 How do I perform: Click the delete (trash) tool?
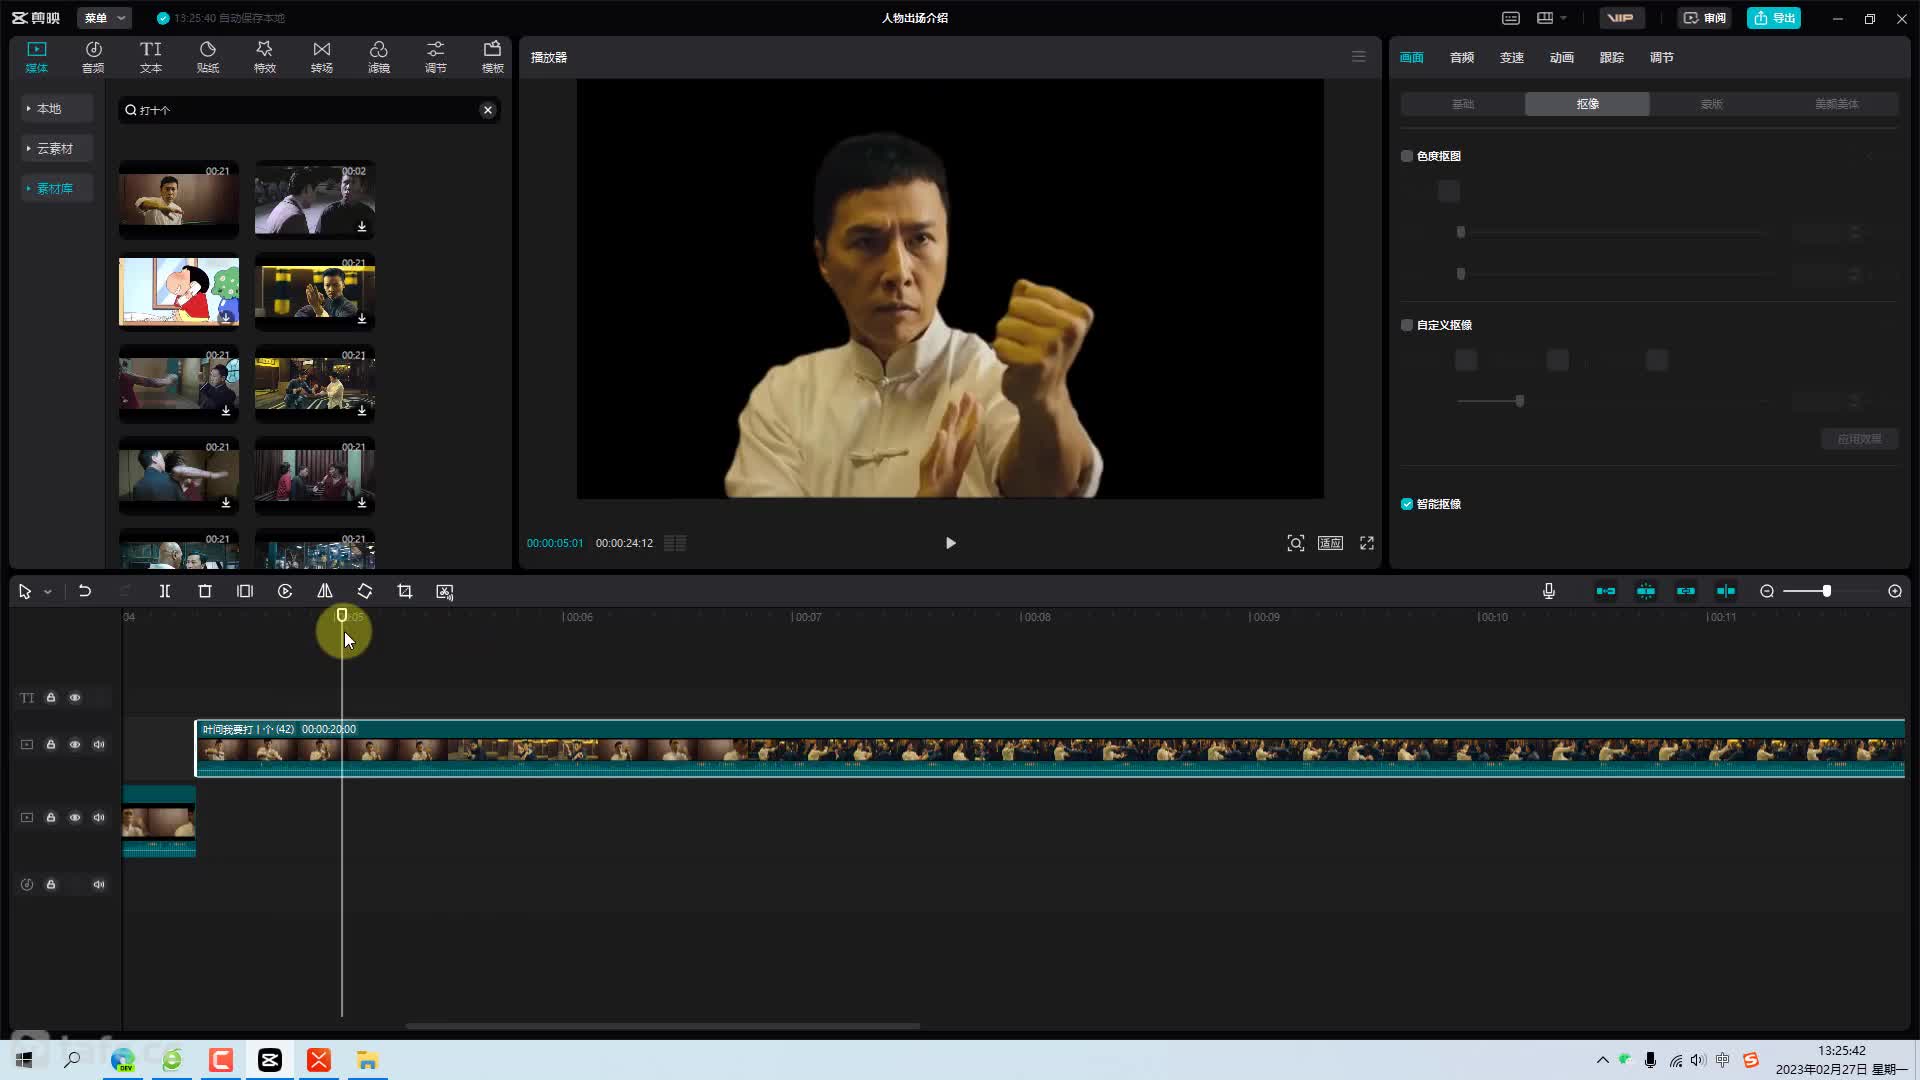[x=205, y=591]
